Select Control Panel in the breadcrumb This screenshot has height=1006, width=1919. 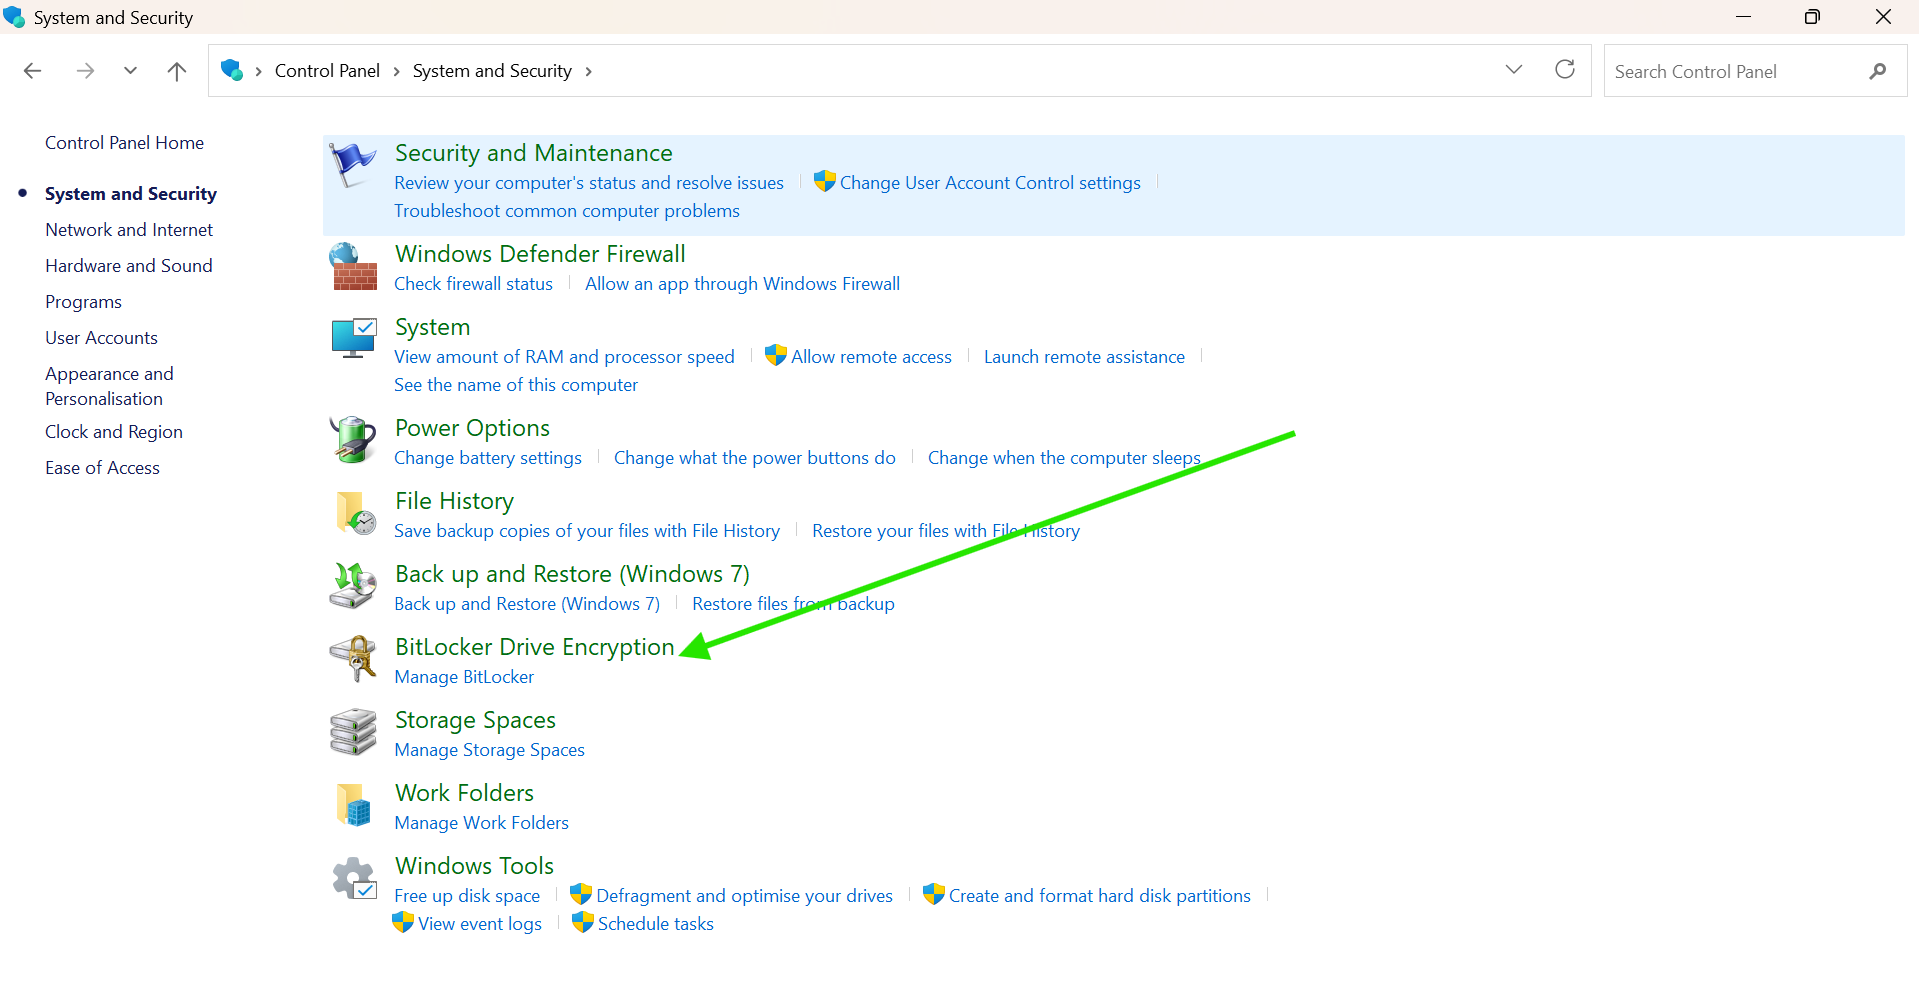tap(327, 71)
